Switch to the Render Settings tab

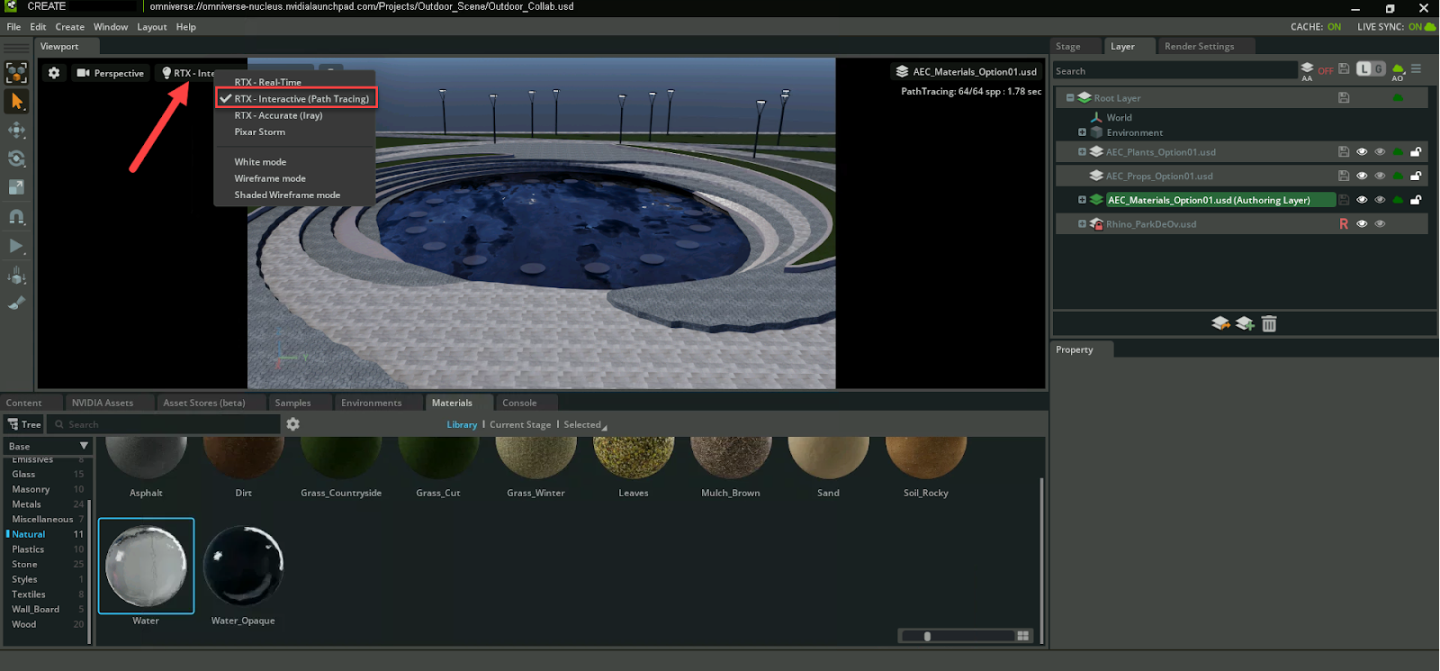click(x=1199, y=46)
